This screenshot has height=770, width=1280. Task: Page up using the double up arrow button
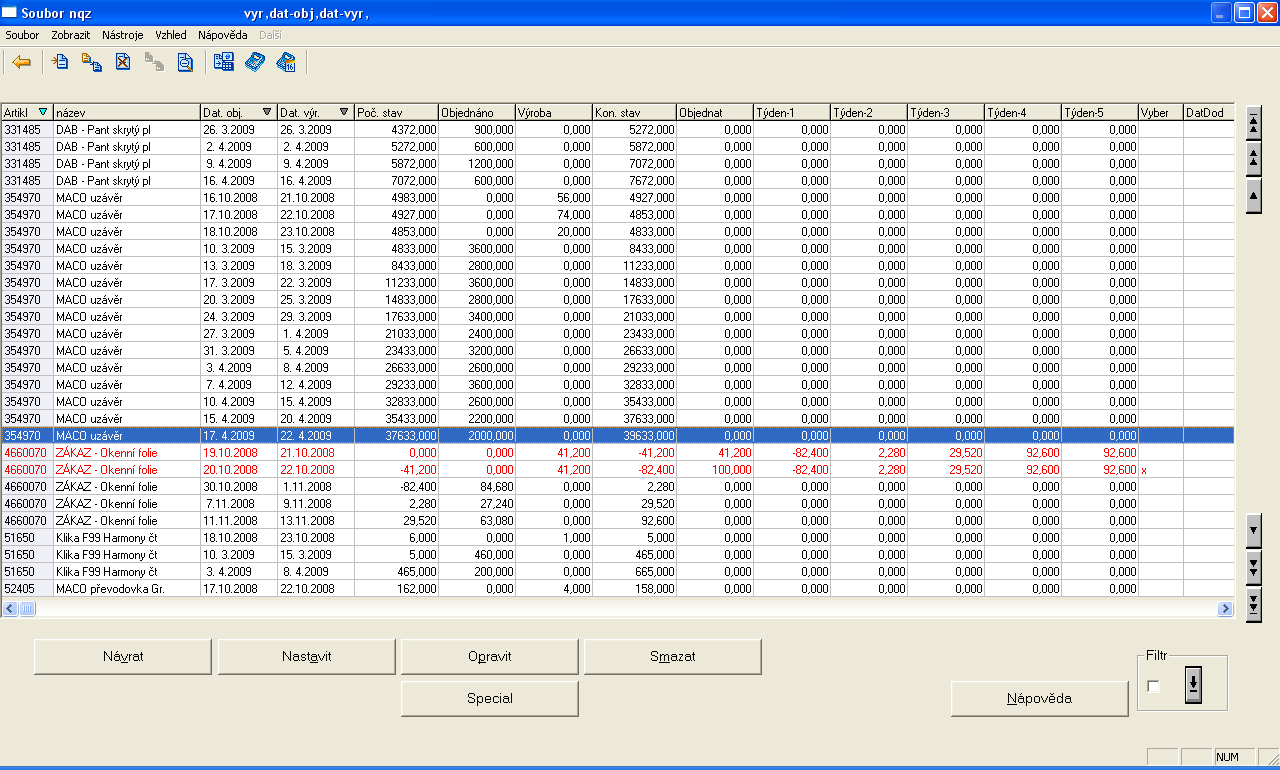(1254, 159)
